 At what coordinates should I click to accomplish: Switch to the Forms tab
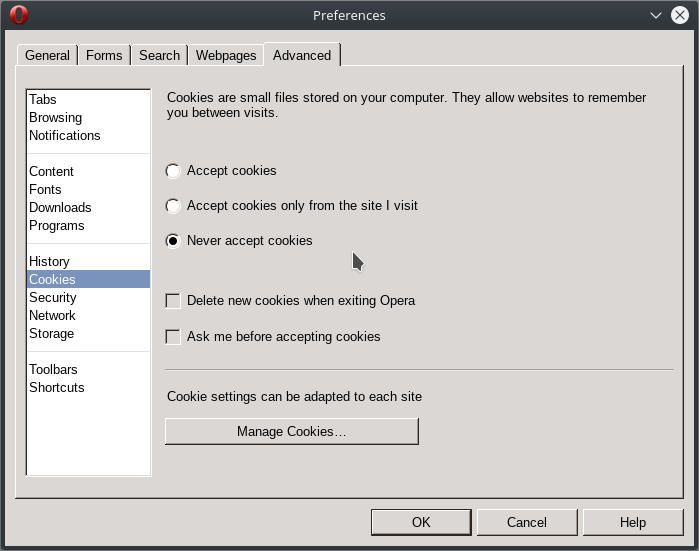pos(104,55)
